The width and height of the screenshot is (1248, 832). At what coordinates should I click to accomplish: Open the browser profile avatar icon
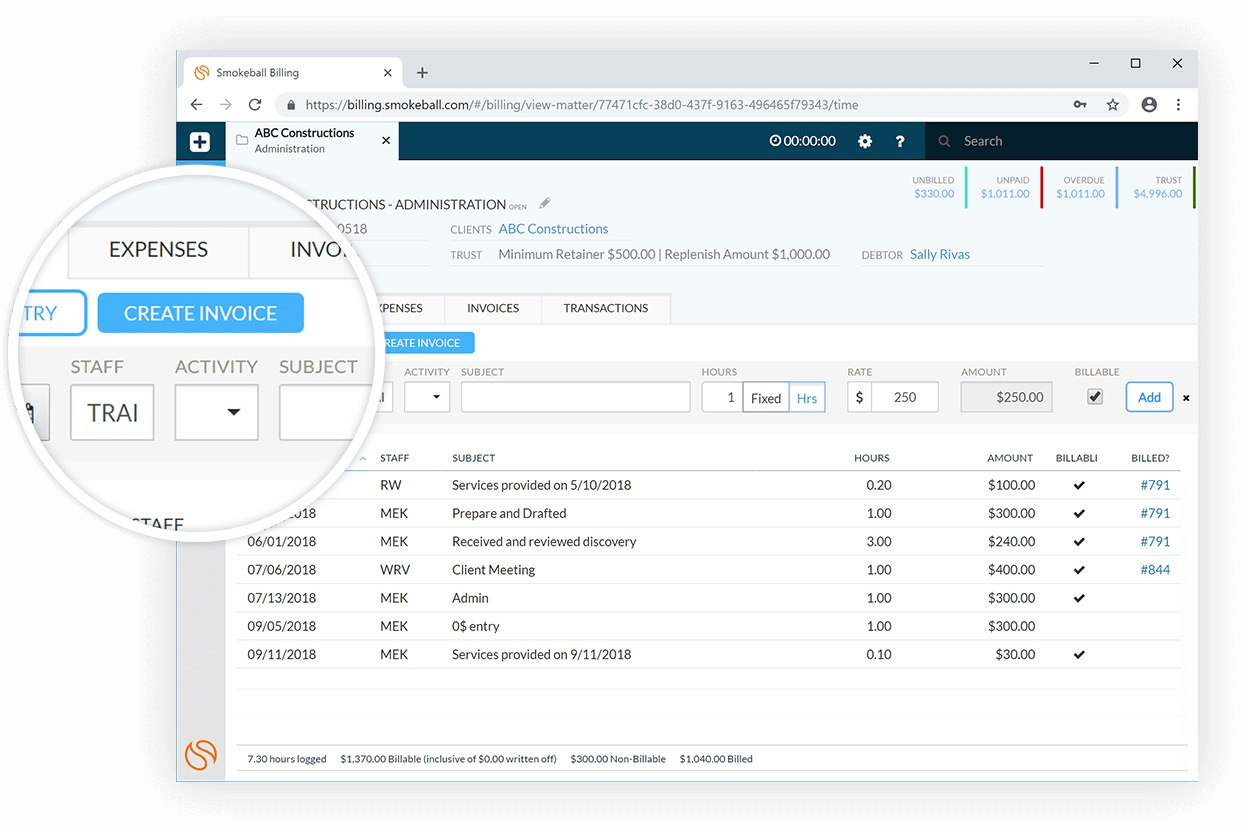(1149, 104)
